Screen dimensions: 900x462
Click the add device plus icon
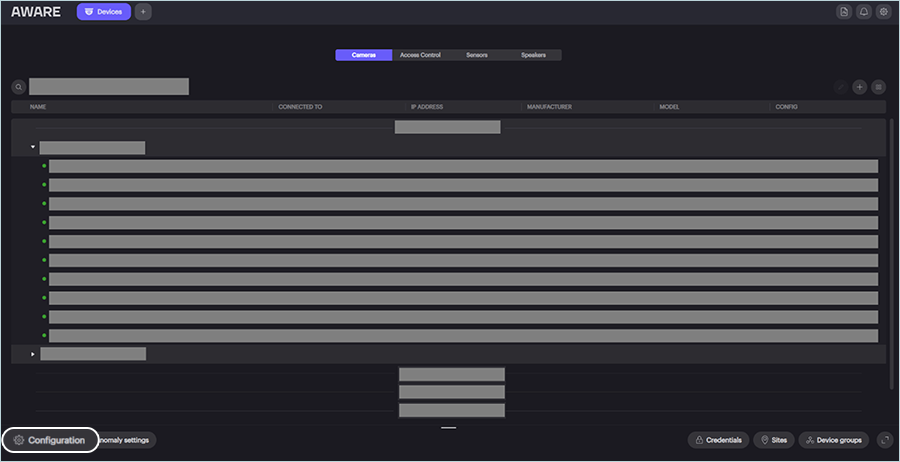[x=859, y=87]
